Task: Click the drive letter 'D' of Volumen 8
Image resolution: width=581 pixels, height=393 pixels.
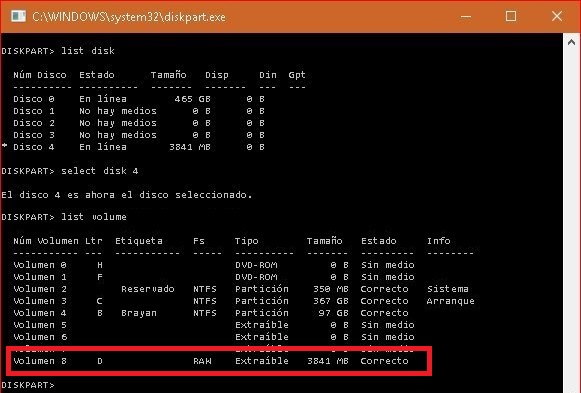Action: pos(100,361)
